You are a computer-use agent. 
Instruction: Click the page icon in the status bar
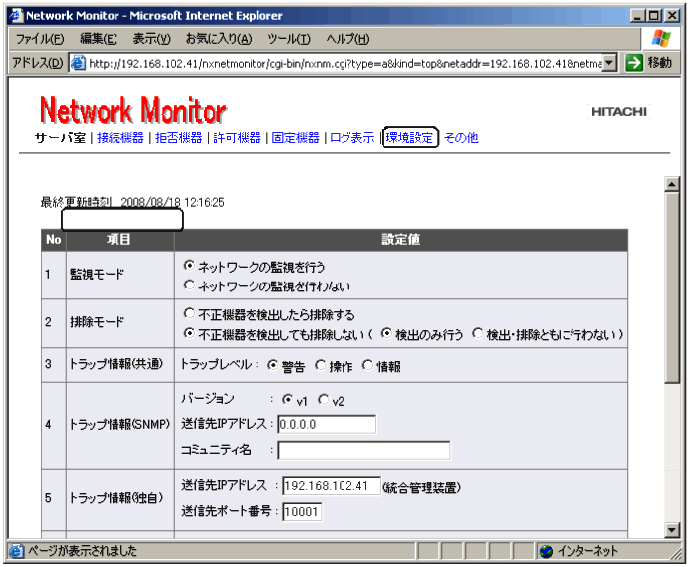(17, 551)
